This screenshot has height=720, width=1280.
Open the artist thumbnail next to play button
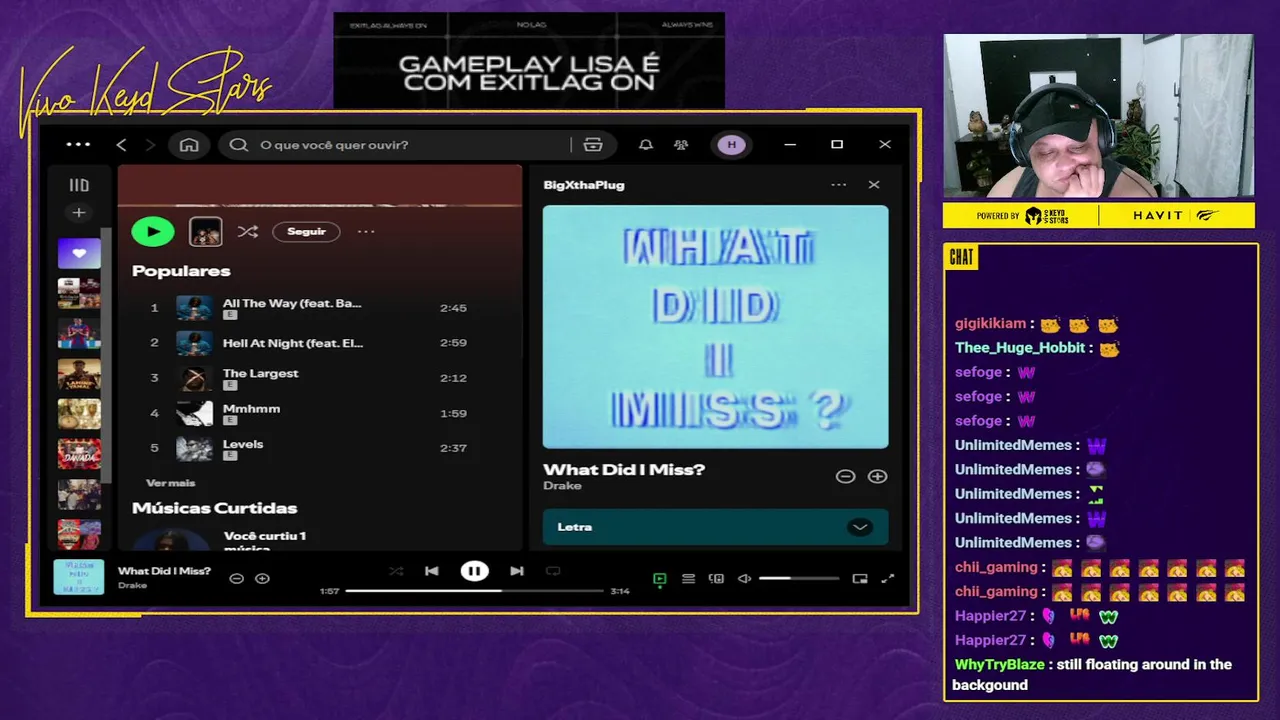(206, 231)
